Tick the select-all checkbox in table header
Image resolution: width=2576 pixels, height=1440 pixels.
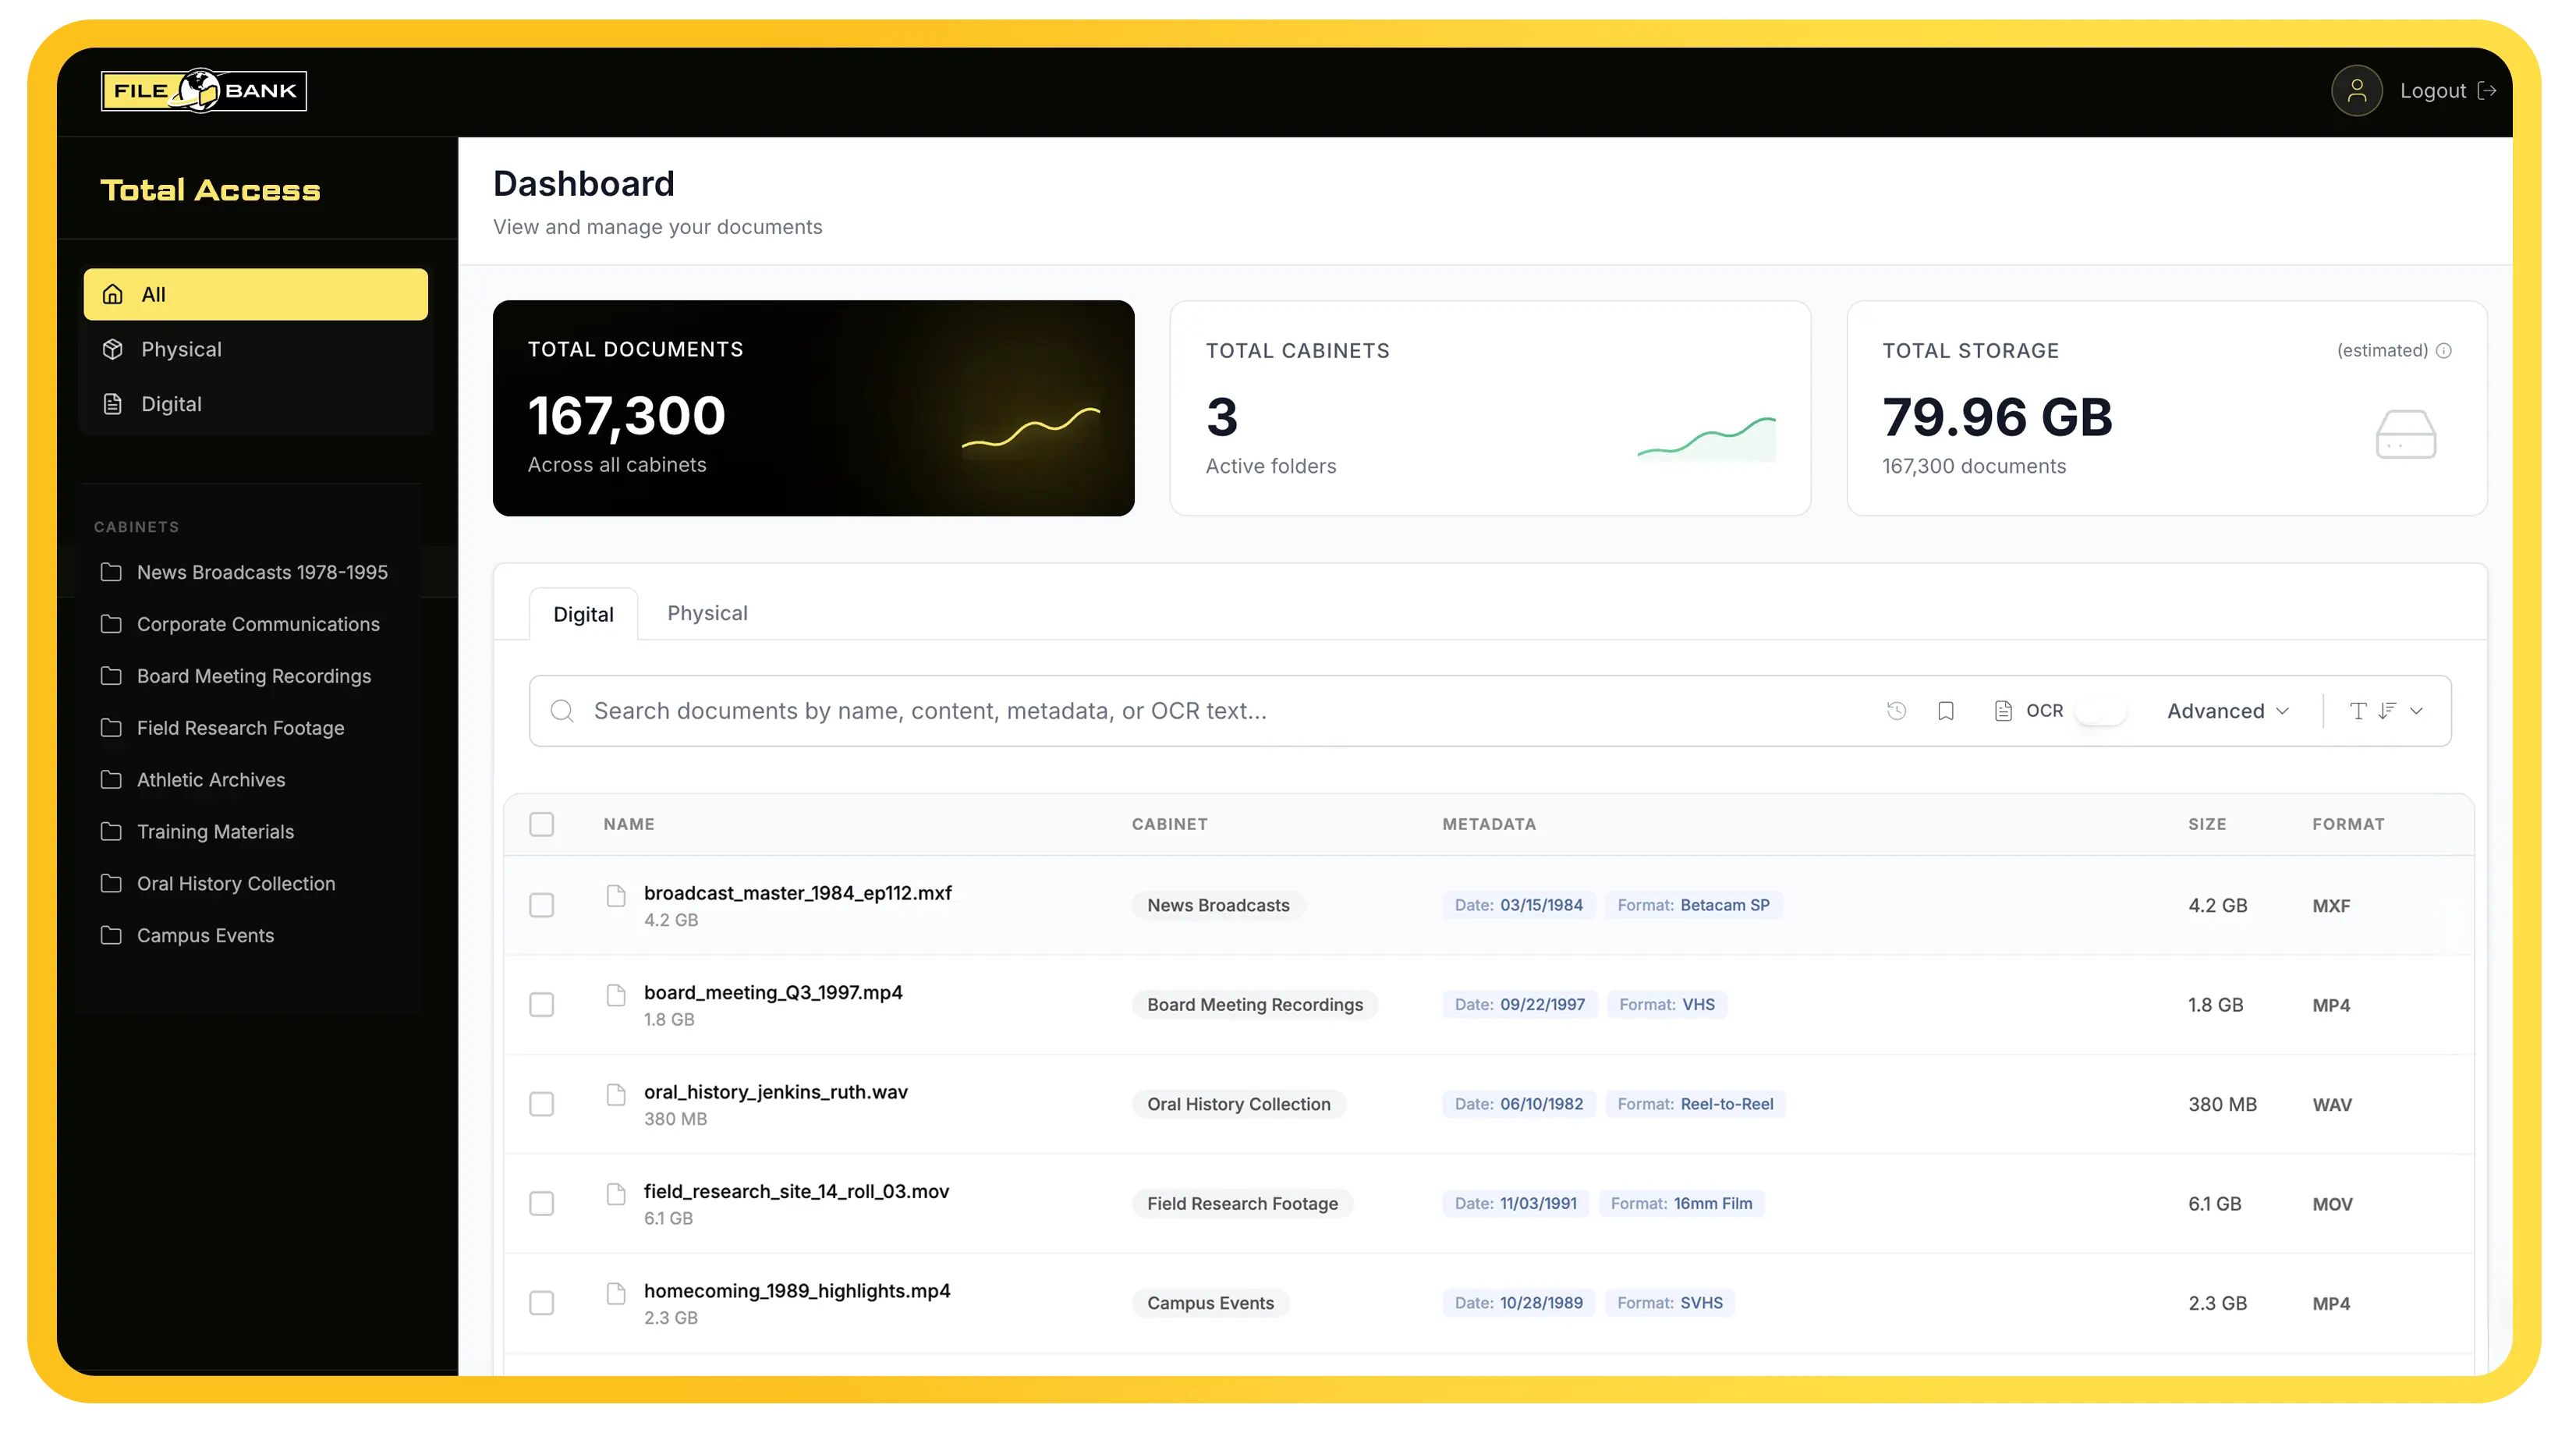pyautogui.click(x=541, y=824)
